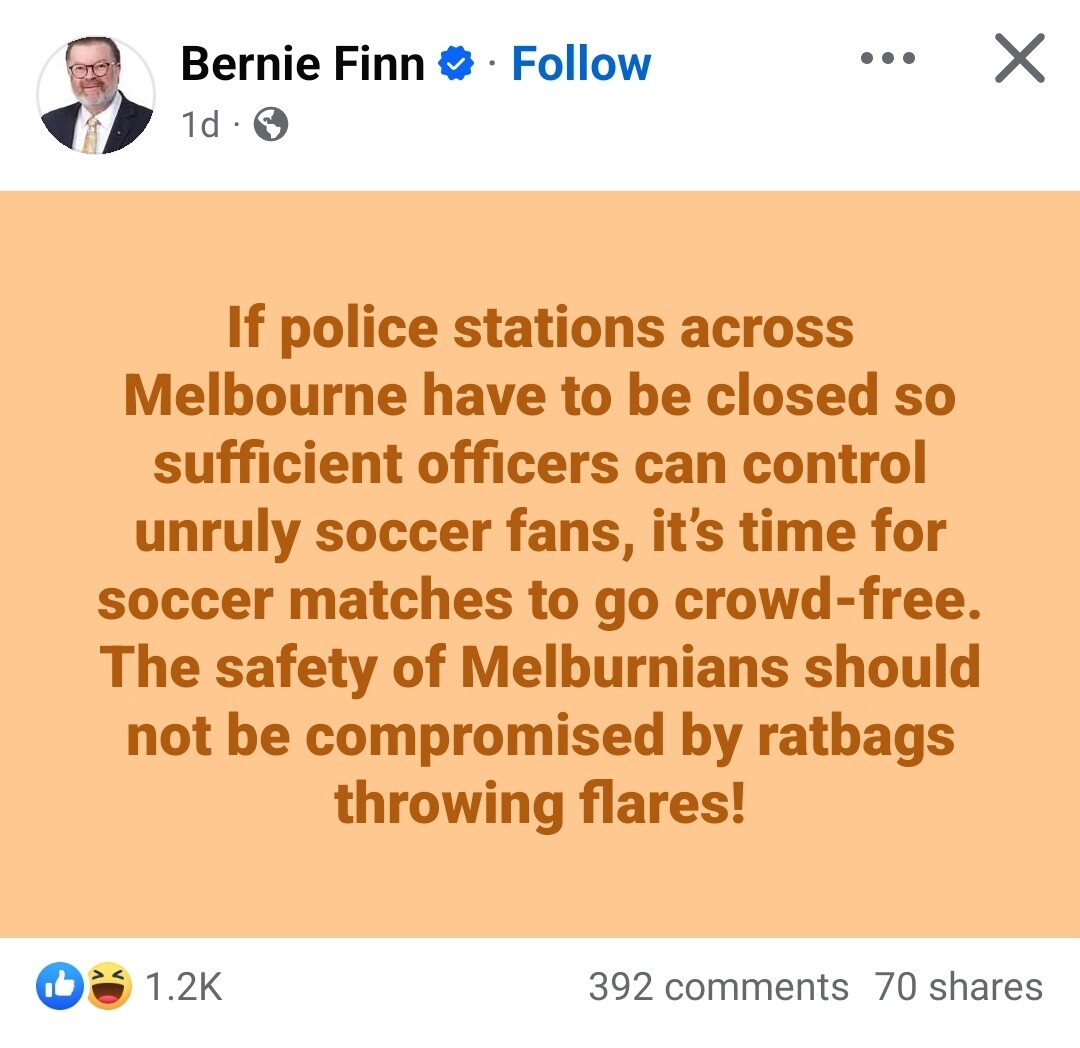The height and width of the screenshot is (1048, 1080).
Task: Open Bernie Finn's profile picture
Action: click(x=96, y=95)
